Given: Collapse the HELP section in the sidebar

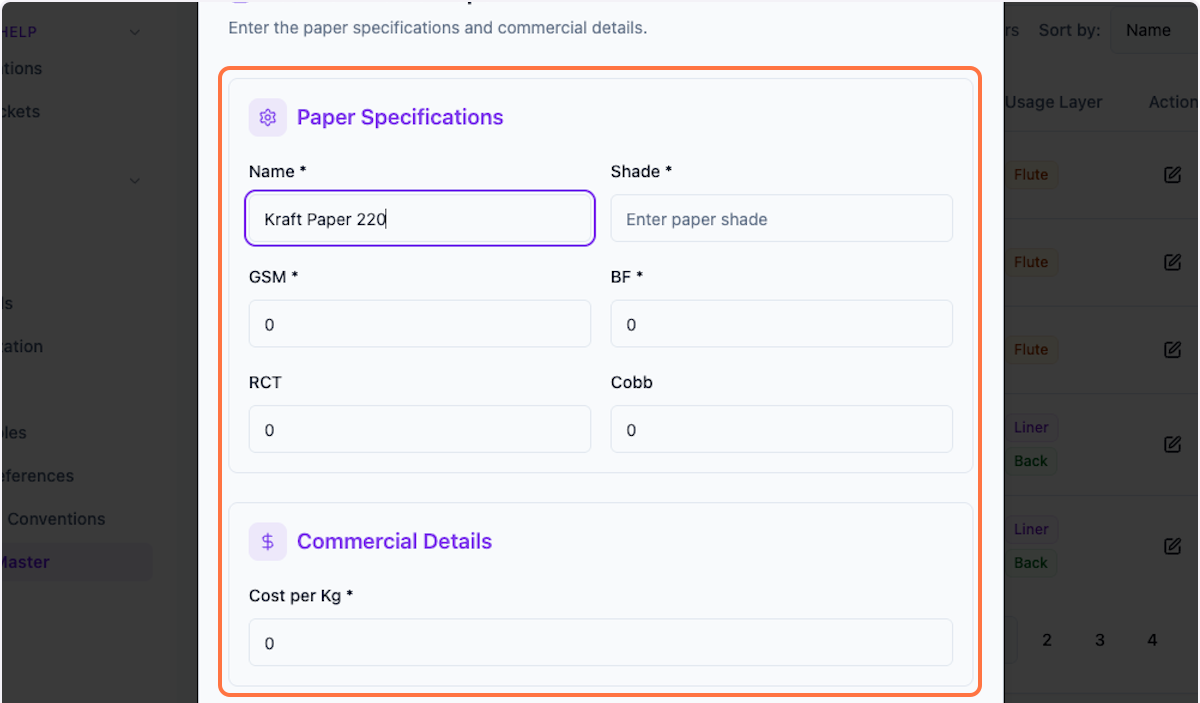Looking at the screenshot, I should coord(134,31).
